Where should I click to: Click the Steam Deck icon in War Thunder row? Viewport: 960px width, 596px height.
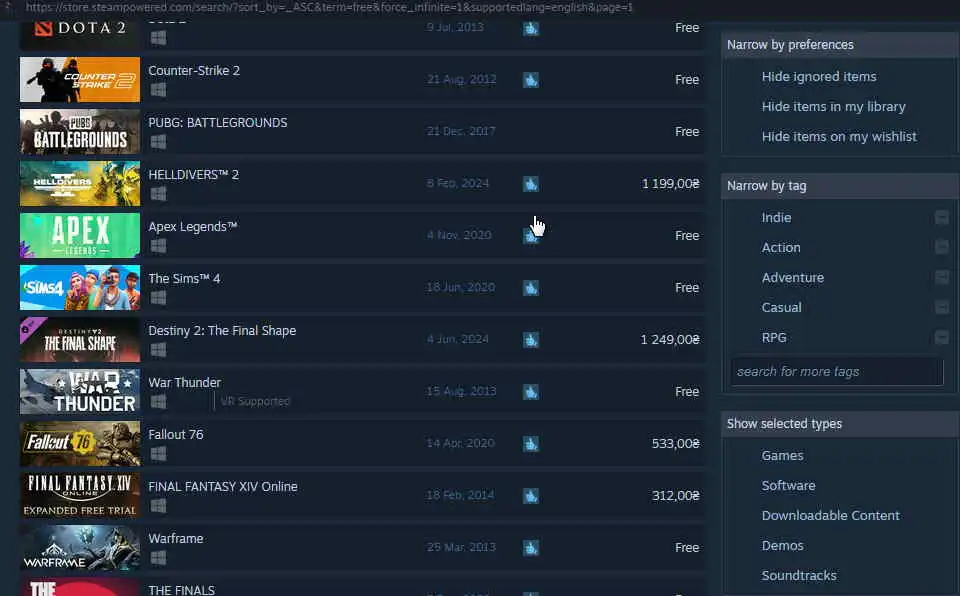[531, 392]
